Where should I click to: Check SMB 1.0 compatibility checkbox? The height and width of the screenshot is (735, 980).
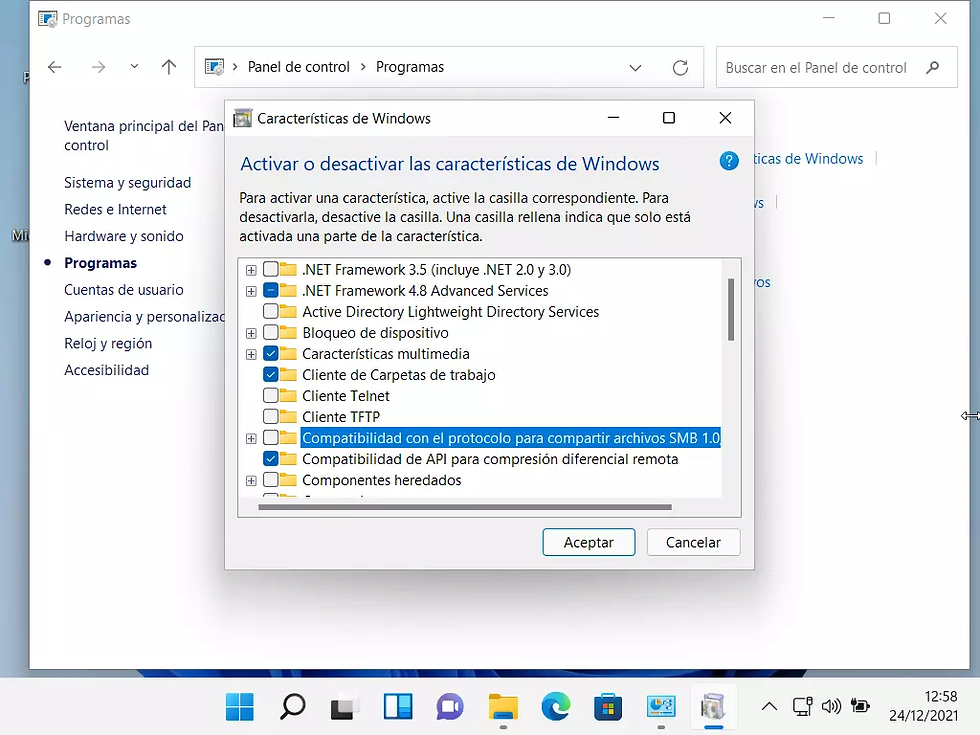pyautogui.click(x=271, y=438)
